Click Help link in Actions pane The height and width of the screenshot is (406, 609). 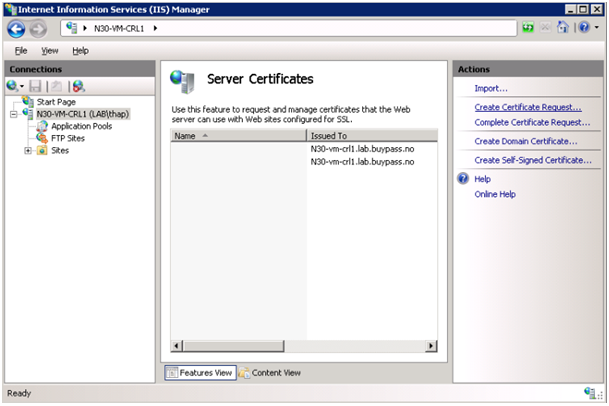(x=482, y=179)
